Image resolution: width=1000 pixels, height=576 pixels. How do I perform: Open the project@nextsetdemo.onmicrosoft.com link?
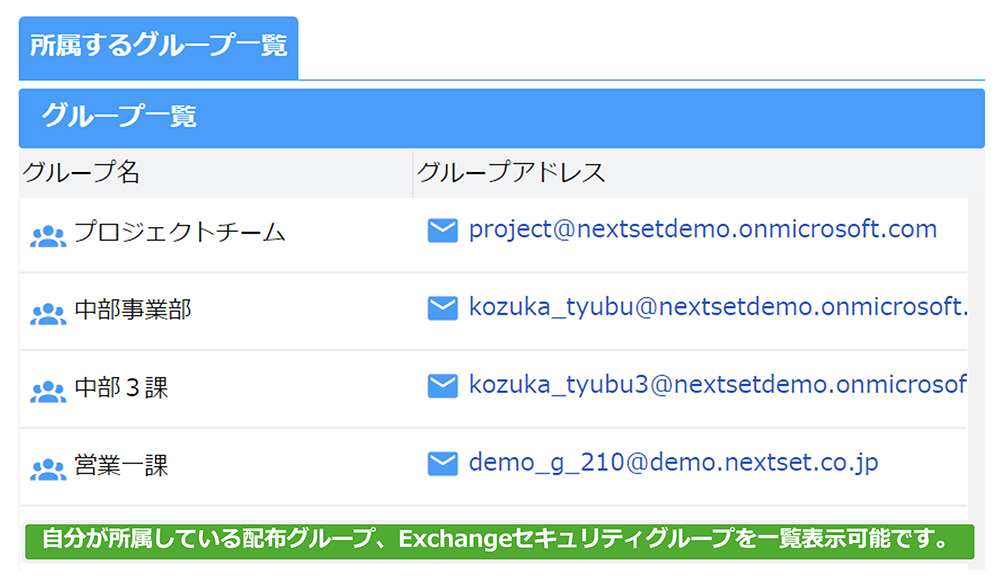pyautogui.click(x=703, y=230)
